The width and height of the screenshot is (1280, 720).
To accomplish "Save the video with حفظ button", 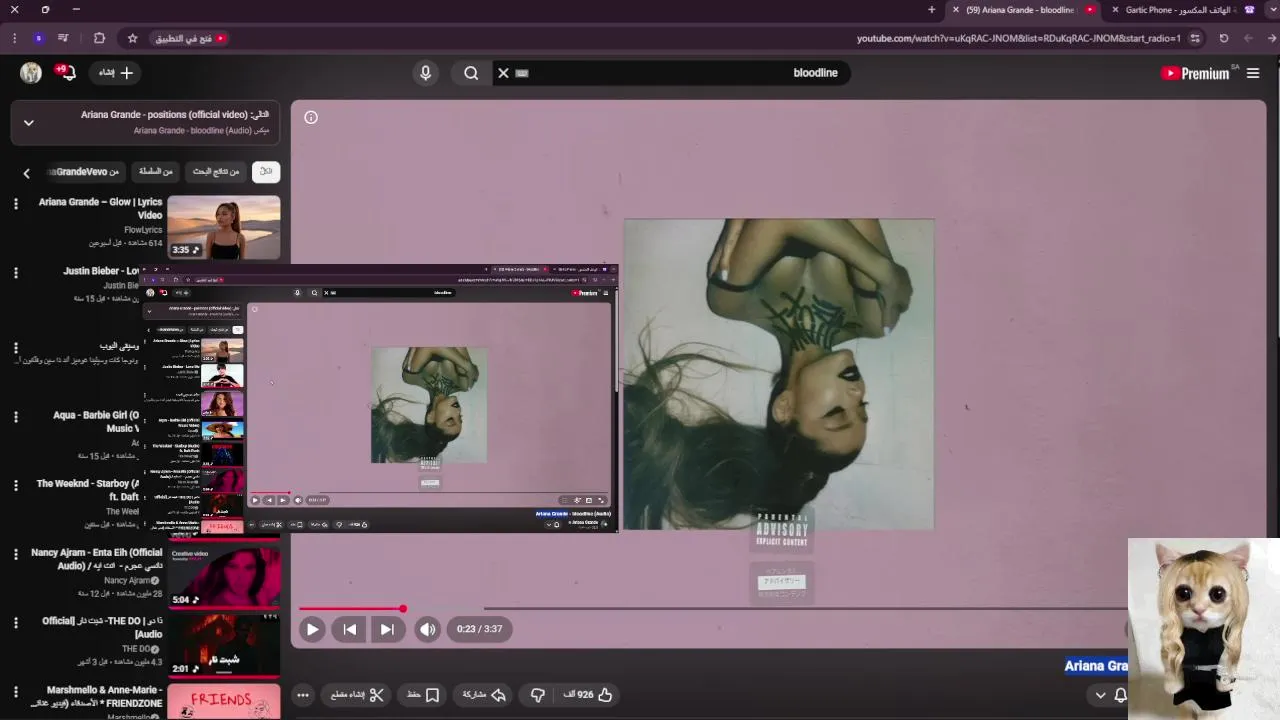I will (423, 695).
